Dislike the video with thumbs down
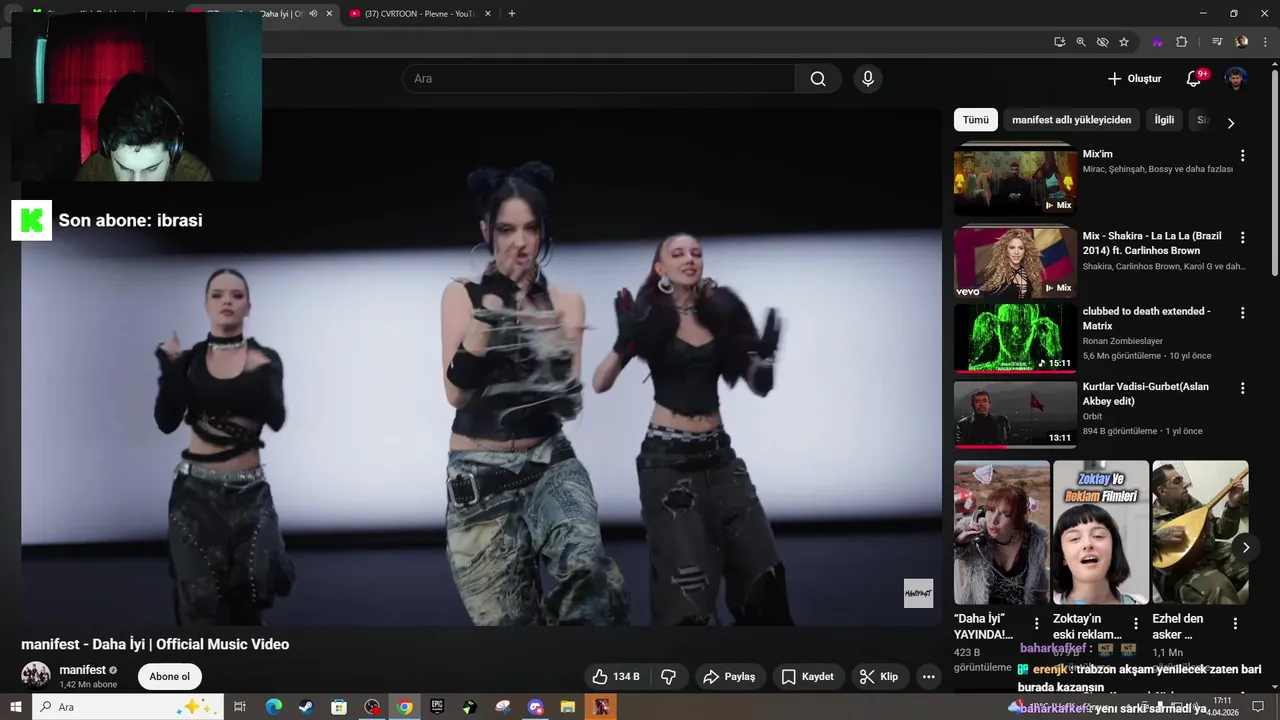Screen dimensions: 1280x720 click(668, 677)
